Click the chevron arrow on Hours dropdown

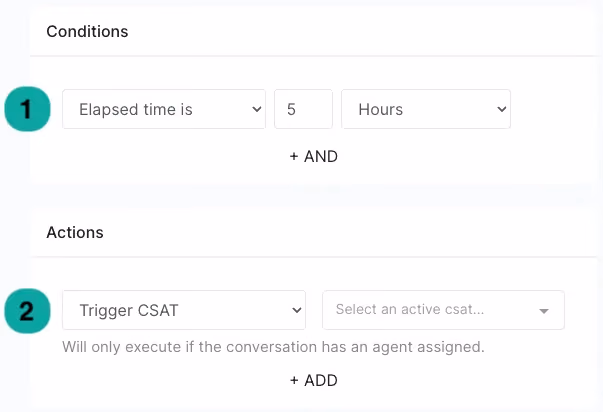pos(501,110)
